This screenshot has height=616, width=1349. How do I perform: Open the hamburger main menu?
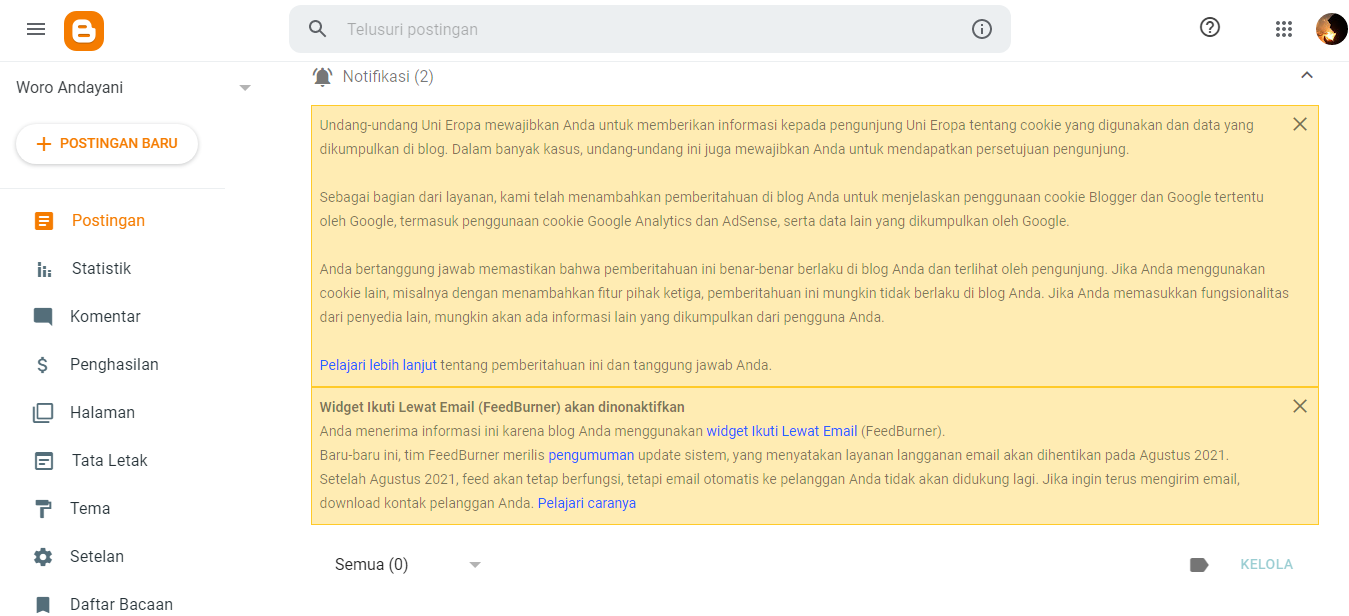pos(36,29)
